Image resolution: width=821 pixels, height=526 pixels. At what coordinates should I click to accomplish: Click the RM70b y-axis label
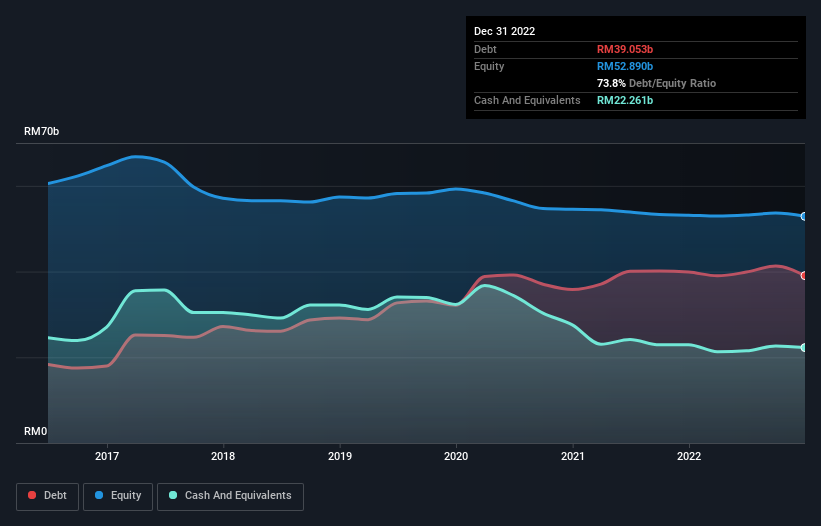[x=41, y=131]
